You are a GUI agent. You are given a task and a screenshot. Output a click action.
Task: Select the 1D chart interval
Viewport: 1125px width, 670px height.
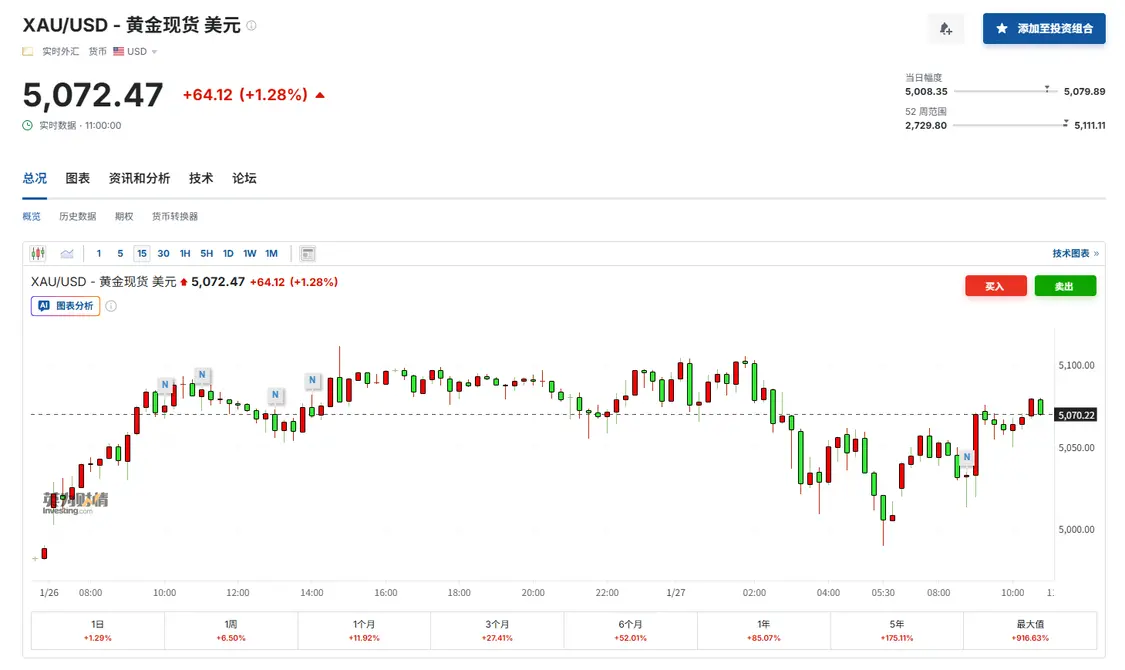[228, 254]
